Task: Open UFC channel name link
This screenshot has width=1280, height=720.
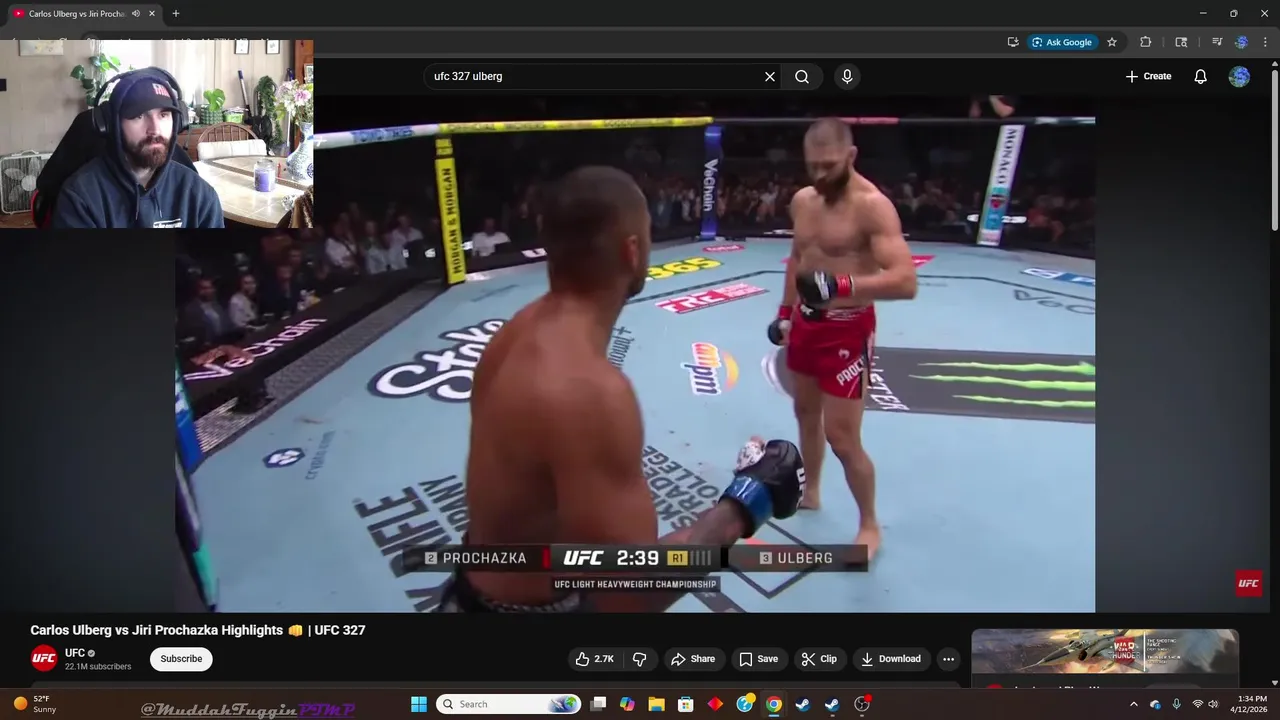Action: click(75, 653)
